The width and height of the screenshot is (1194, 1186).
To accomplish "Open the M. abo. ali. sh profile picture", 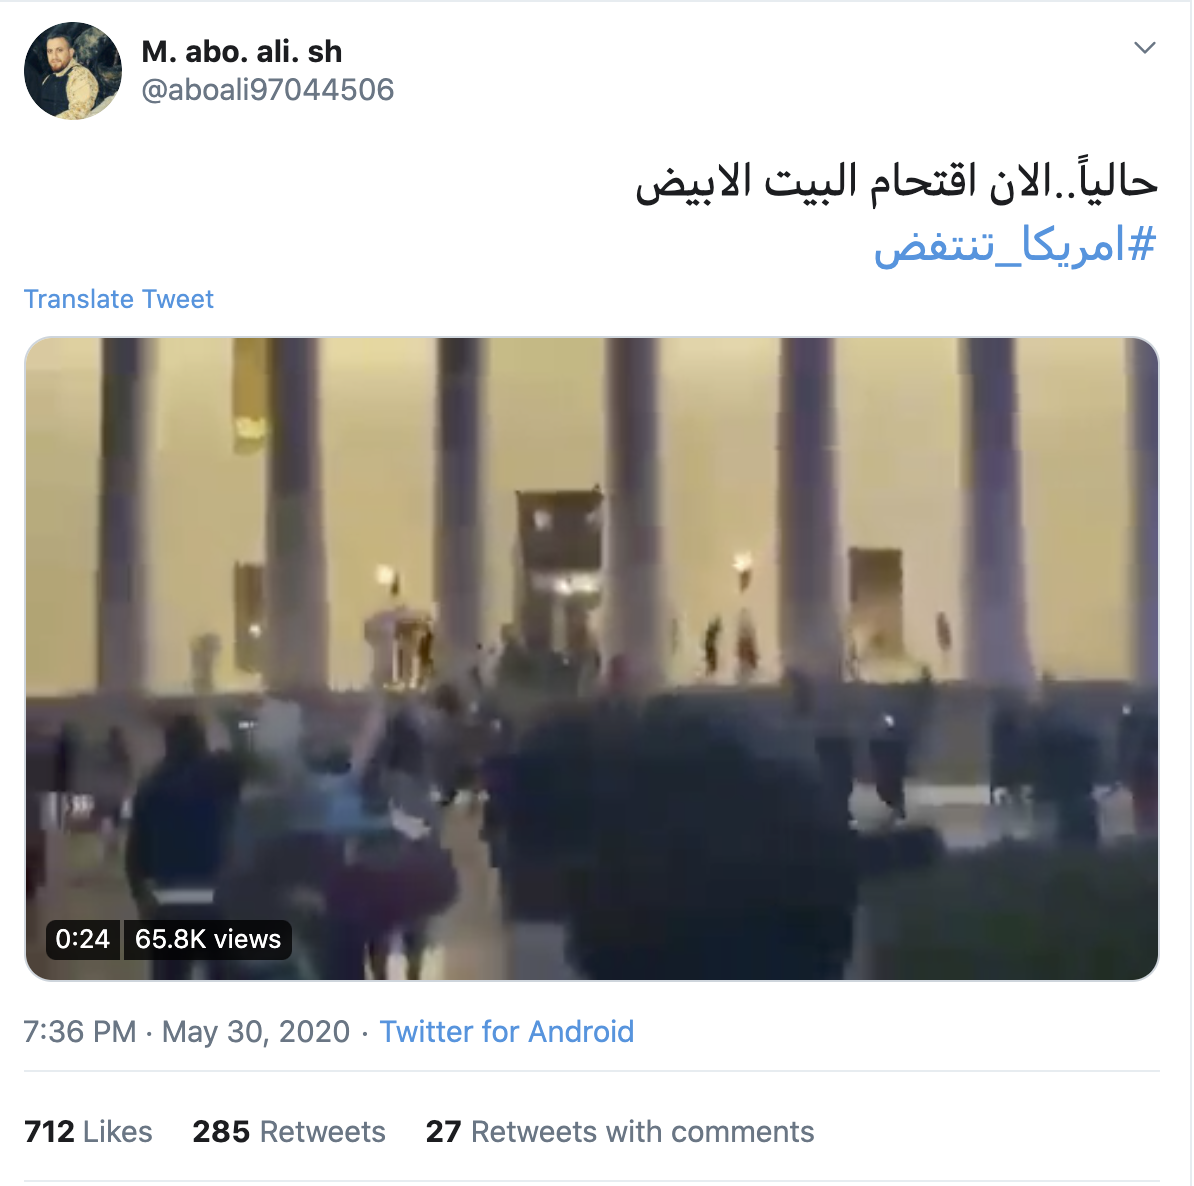I will click(73, 71).
